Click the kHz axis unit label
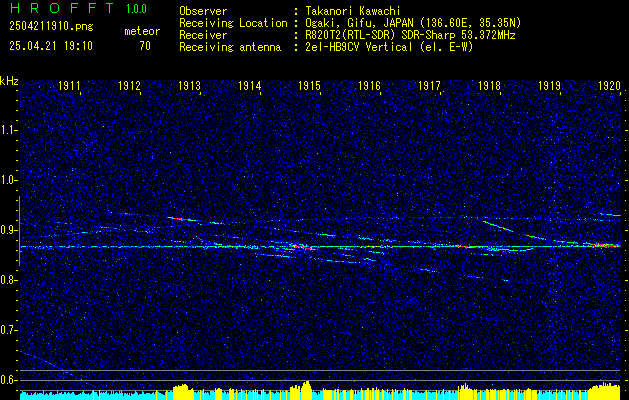The height and width of the screenshot is (400, 629). [9, 81]
